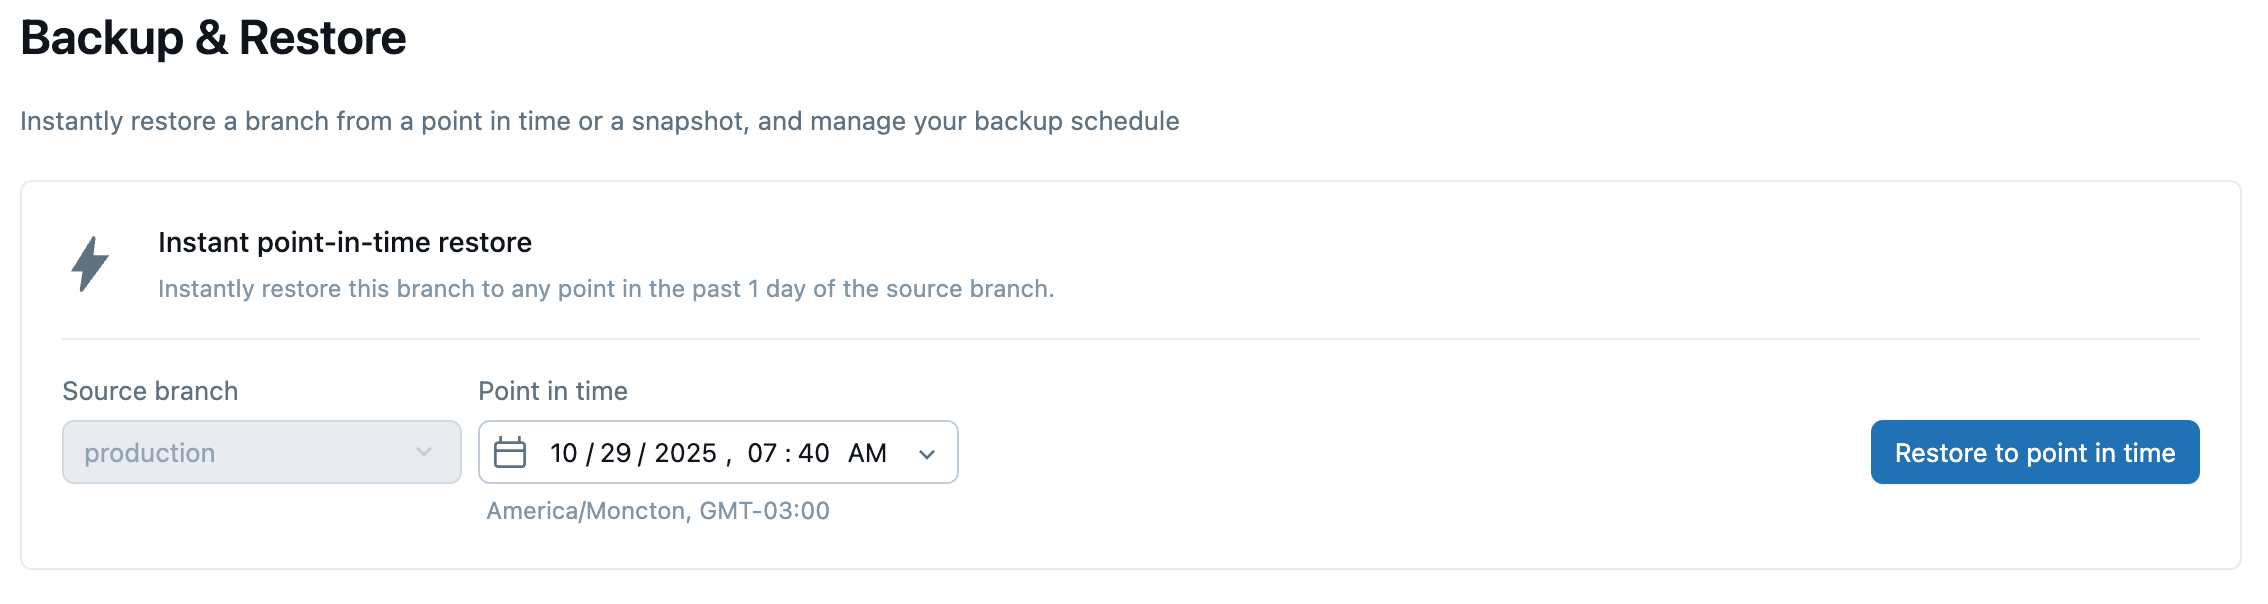Expand the Source branch chevron arrow
The width and height of the screenshot is (2268, 604).
pos(424,453)
